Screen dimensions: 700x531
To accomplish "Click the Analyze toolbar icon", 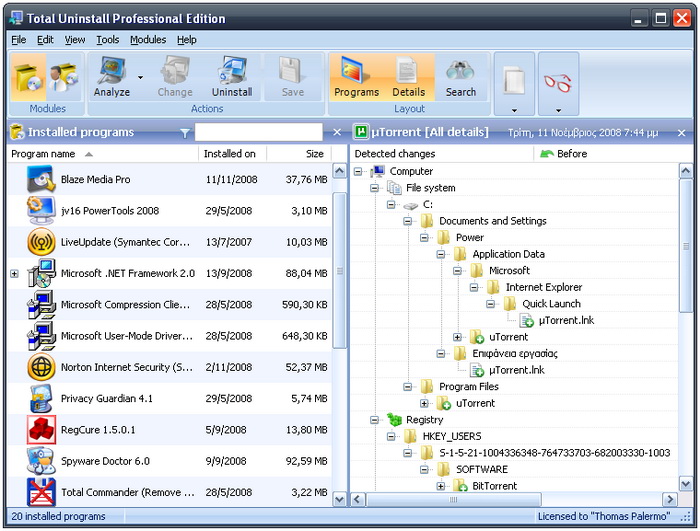I will point(111,71).
